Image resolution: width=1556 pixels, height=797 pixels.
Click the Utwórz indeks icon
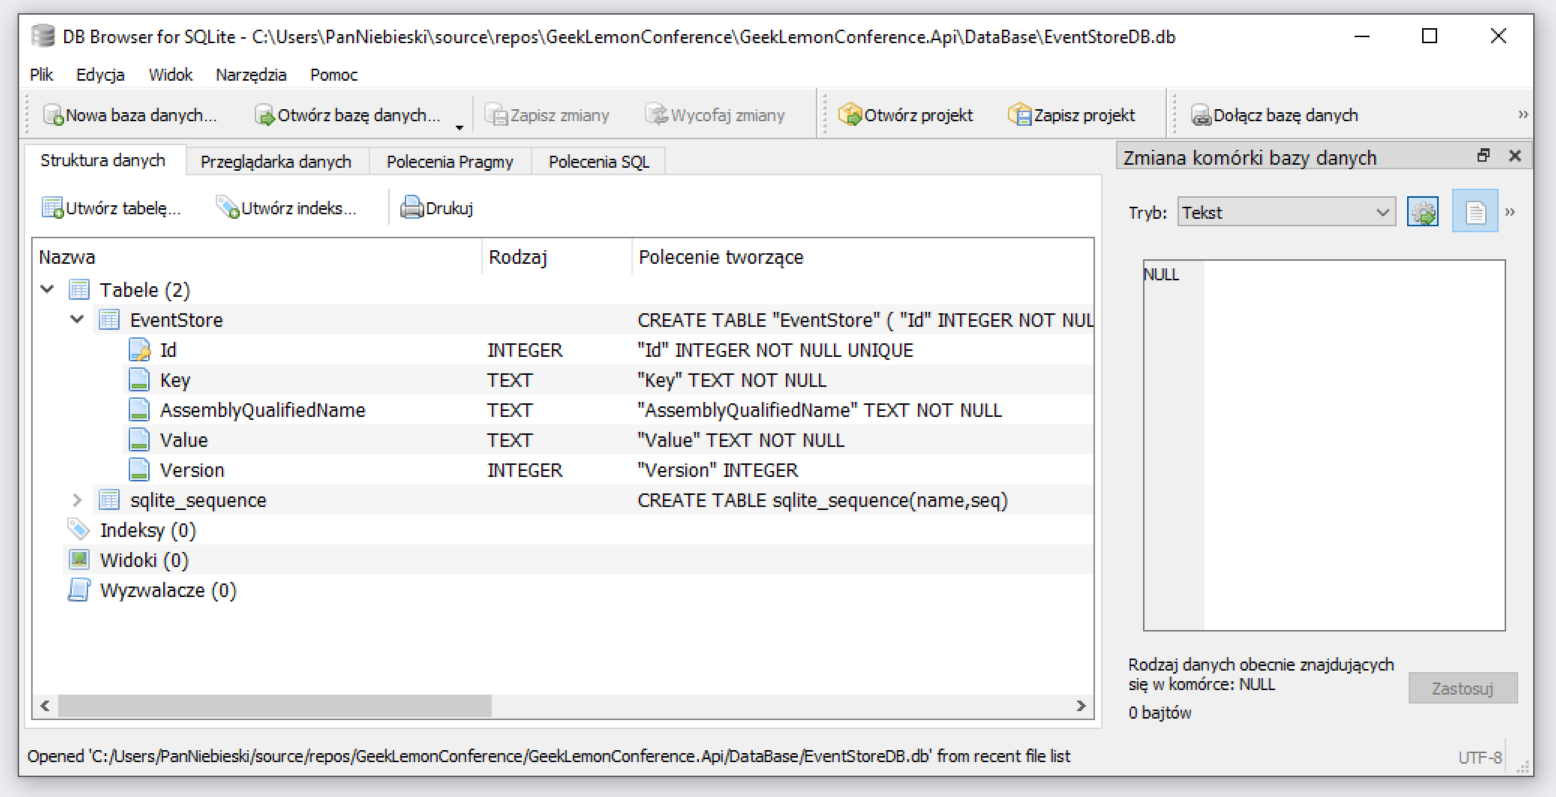(228, 208)
